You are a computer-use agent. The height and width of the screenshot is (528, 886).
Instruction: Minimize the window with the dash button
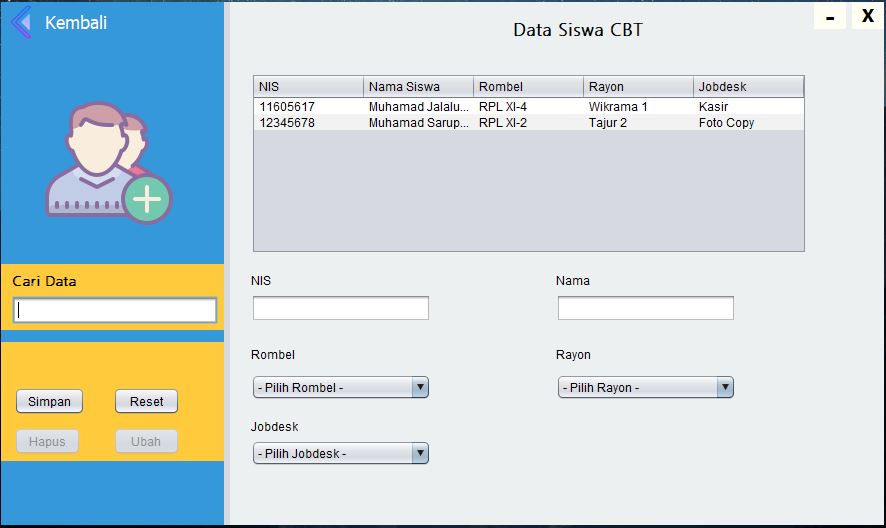coord(830,16)
